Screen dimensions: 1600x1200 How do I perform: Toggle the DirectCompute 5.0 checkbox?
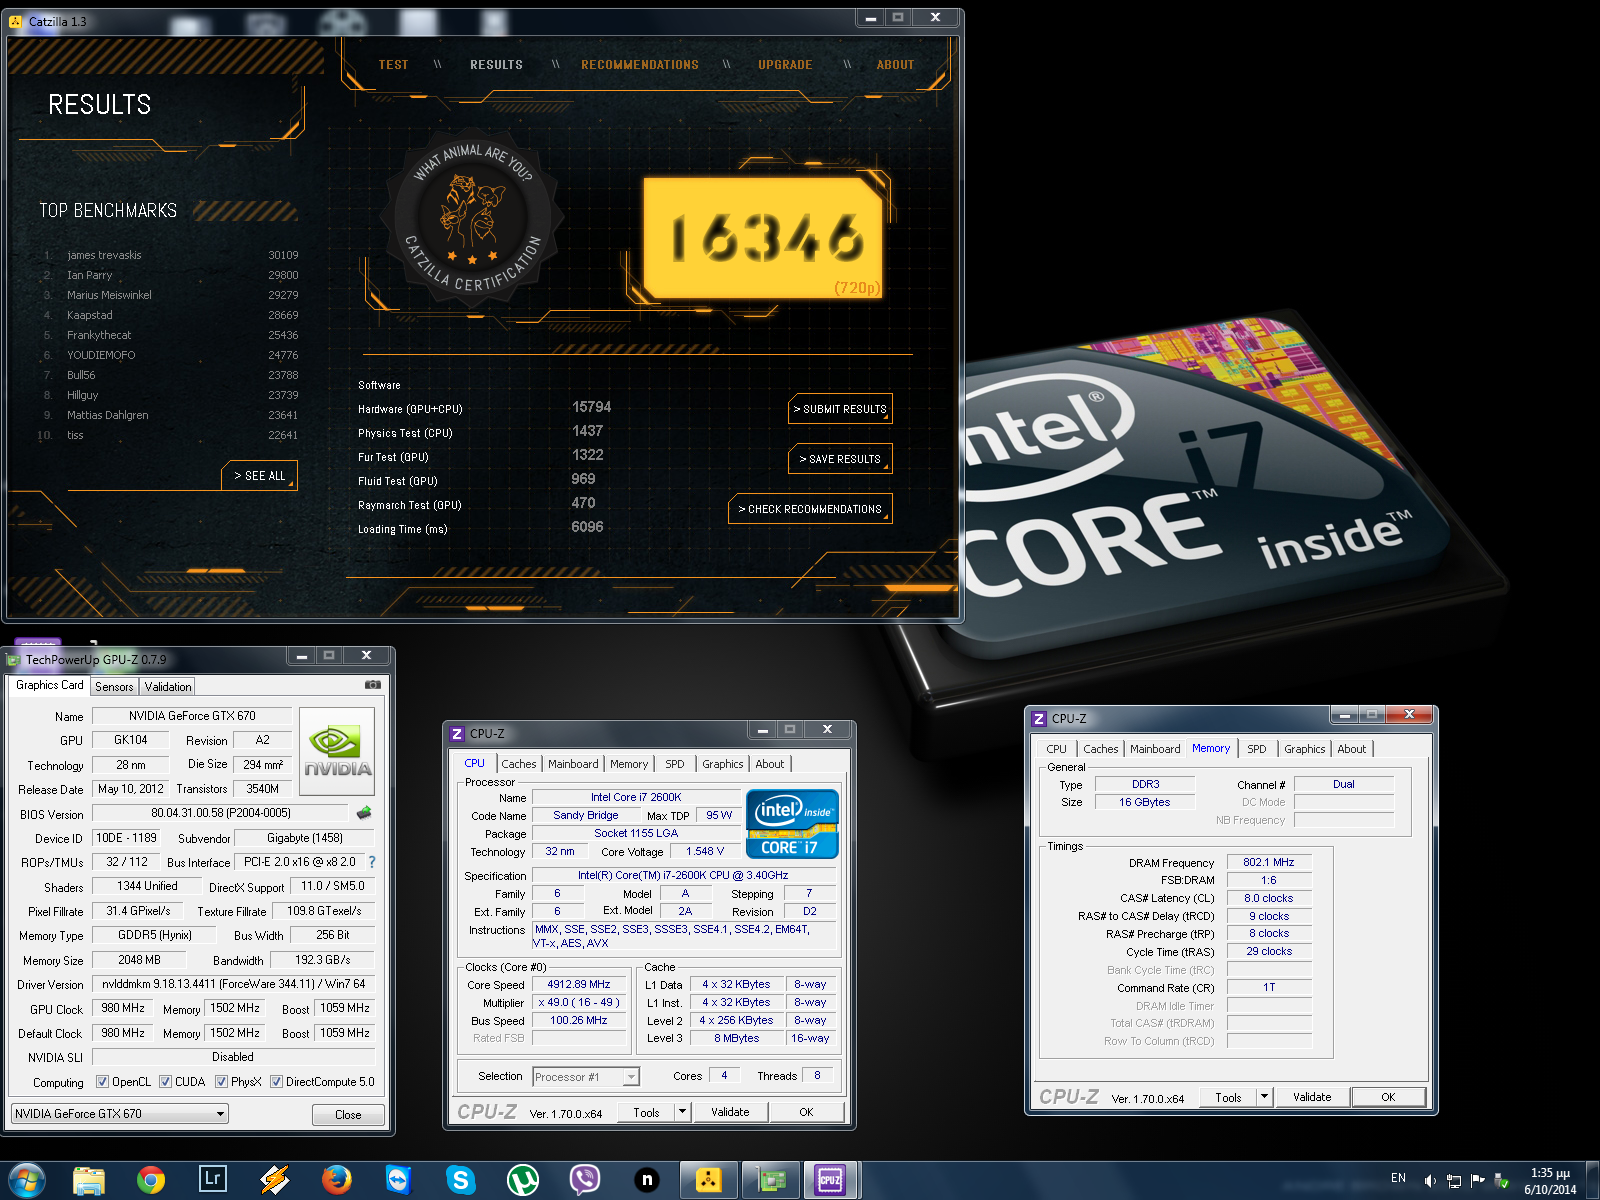pos(276,1082)
